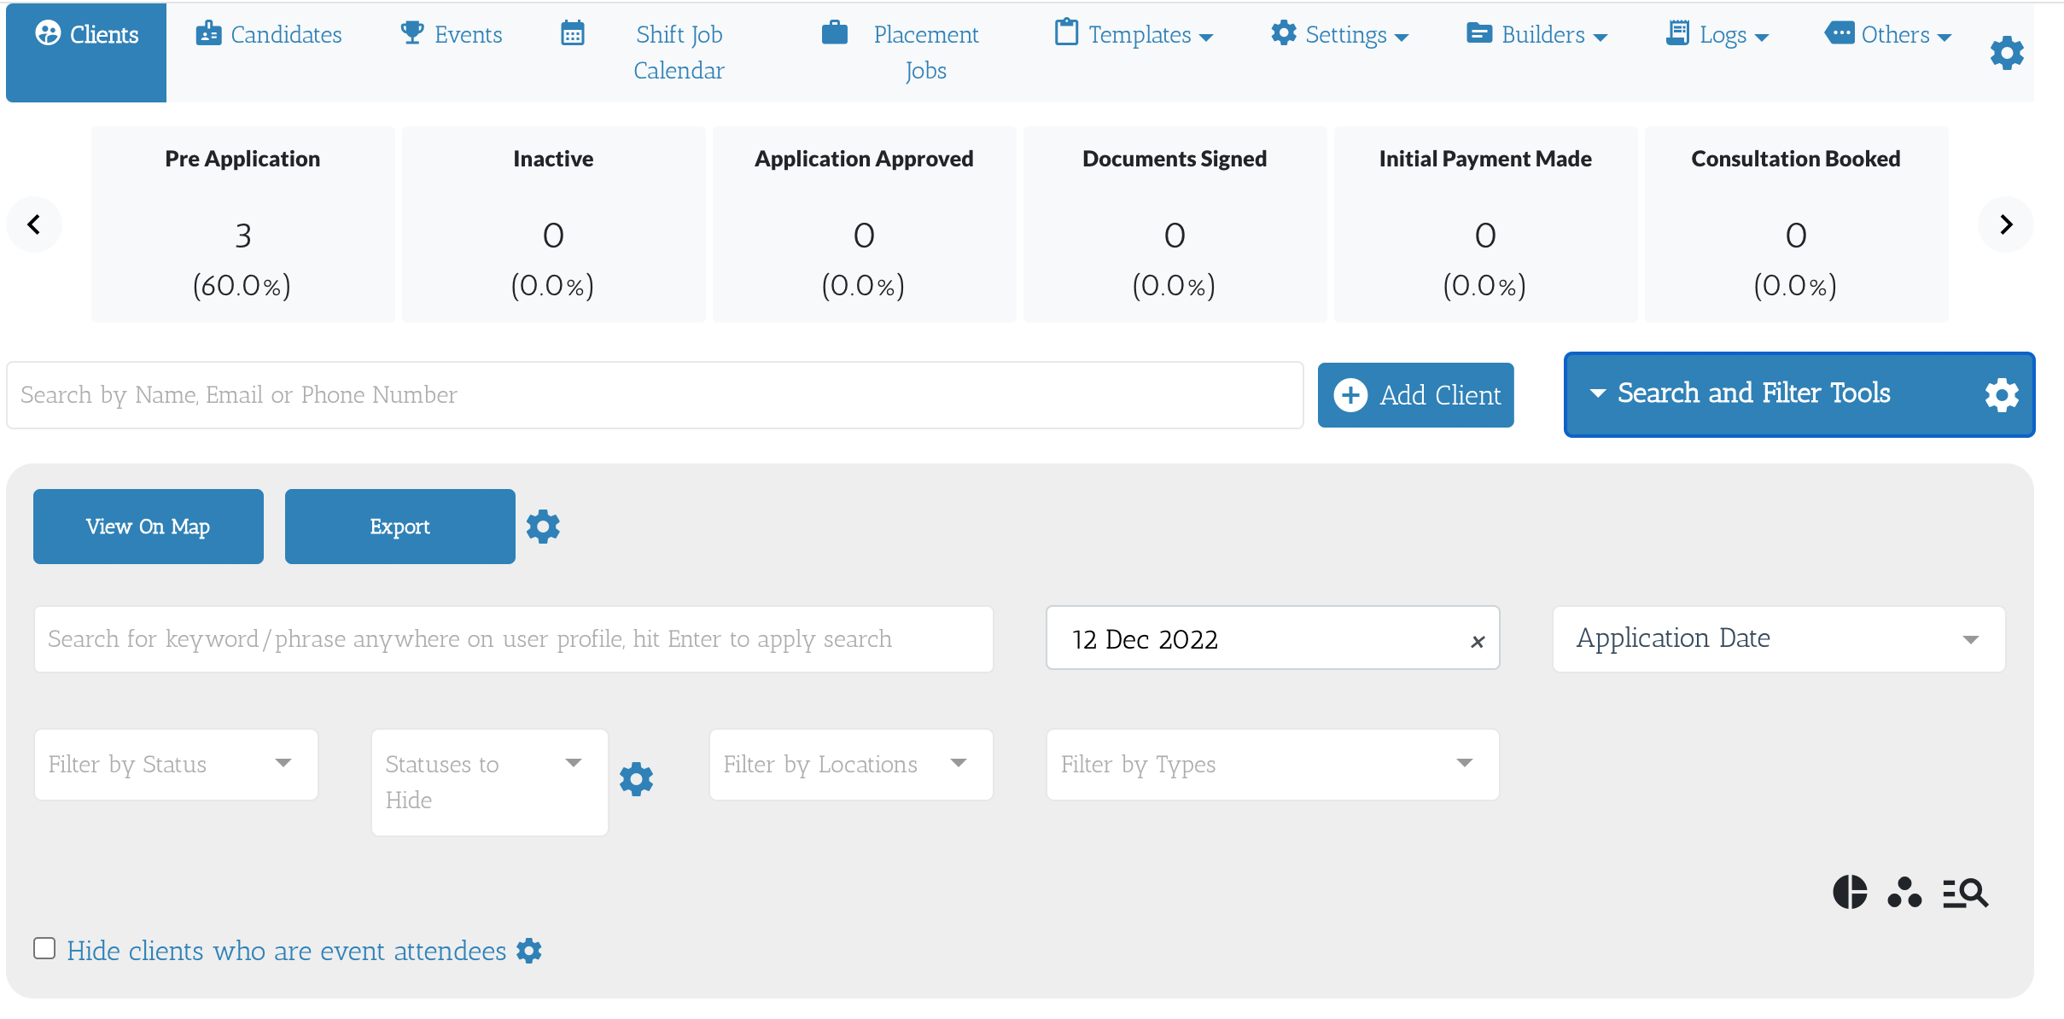Screen dimensions: 2064x1019
Task: Select the scatter plot view icon
Action: pyautogui.click(x=1904, y=892)
